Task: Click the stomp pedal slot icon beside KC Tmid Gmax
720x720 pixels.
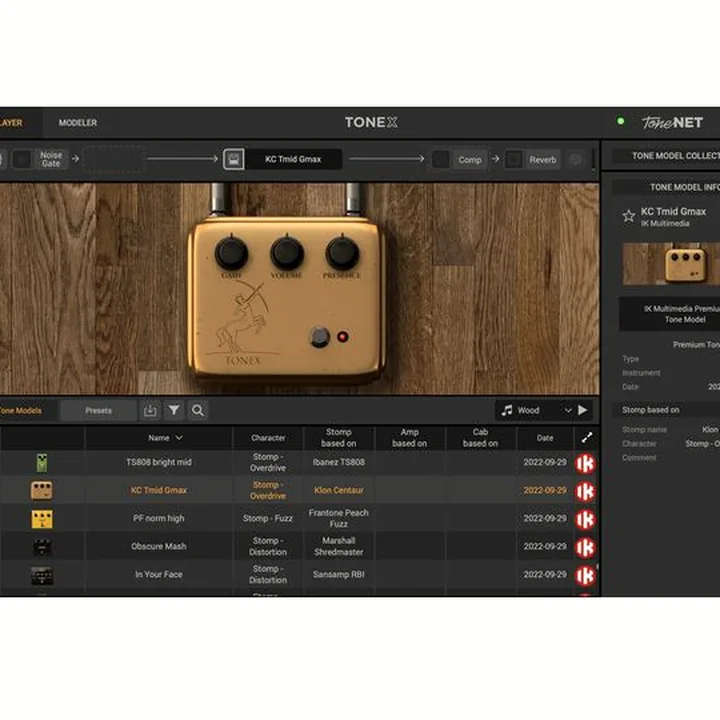Action: pos(233,159)
